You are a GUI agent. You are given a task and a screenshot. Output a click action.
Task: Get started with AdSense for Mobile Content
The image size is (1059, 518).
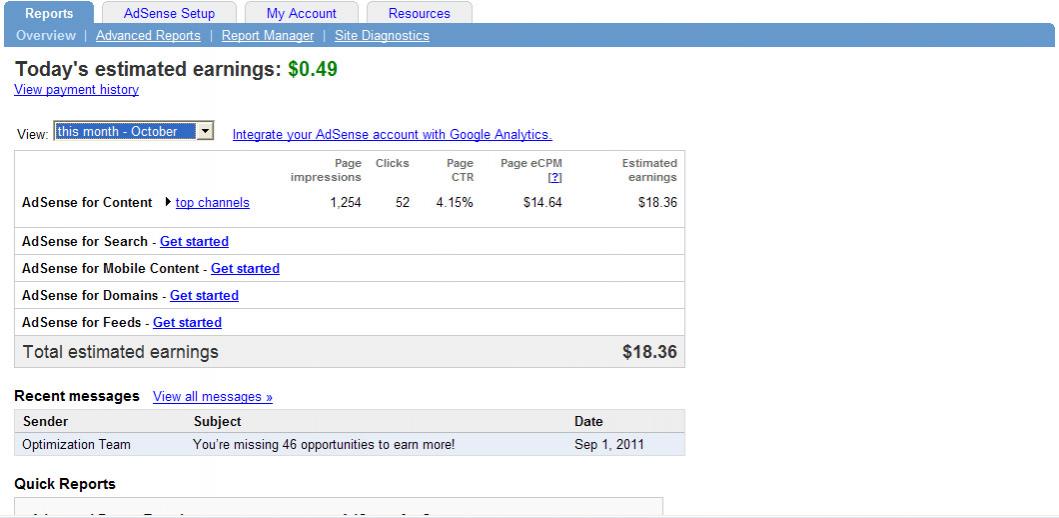(x=245, y=269)
